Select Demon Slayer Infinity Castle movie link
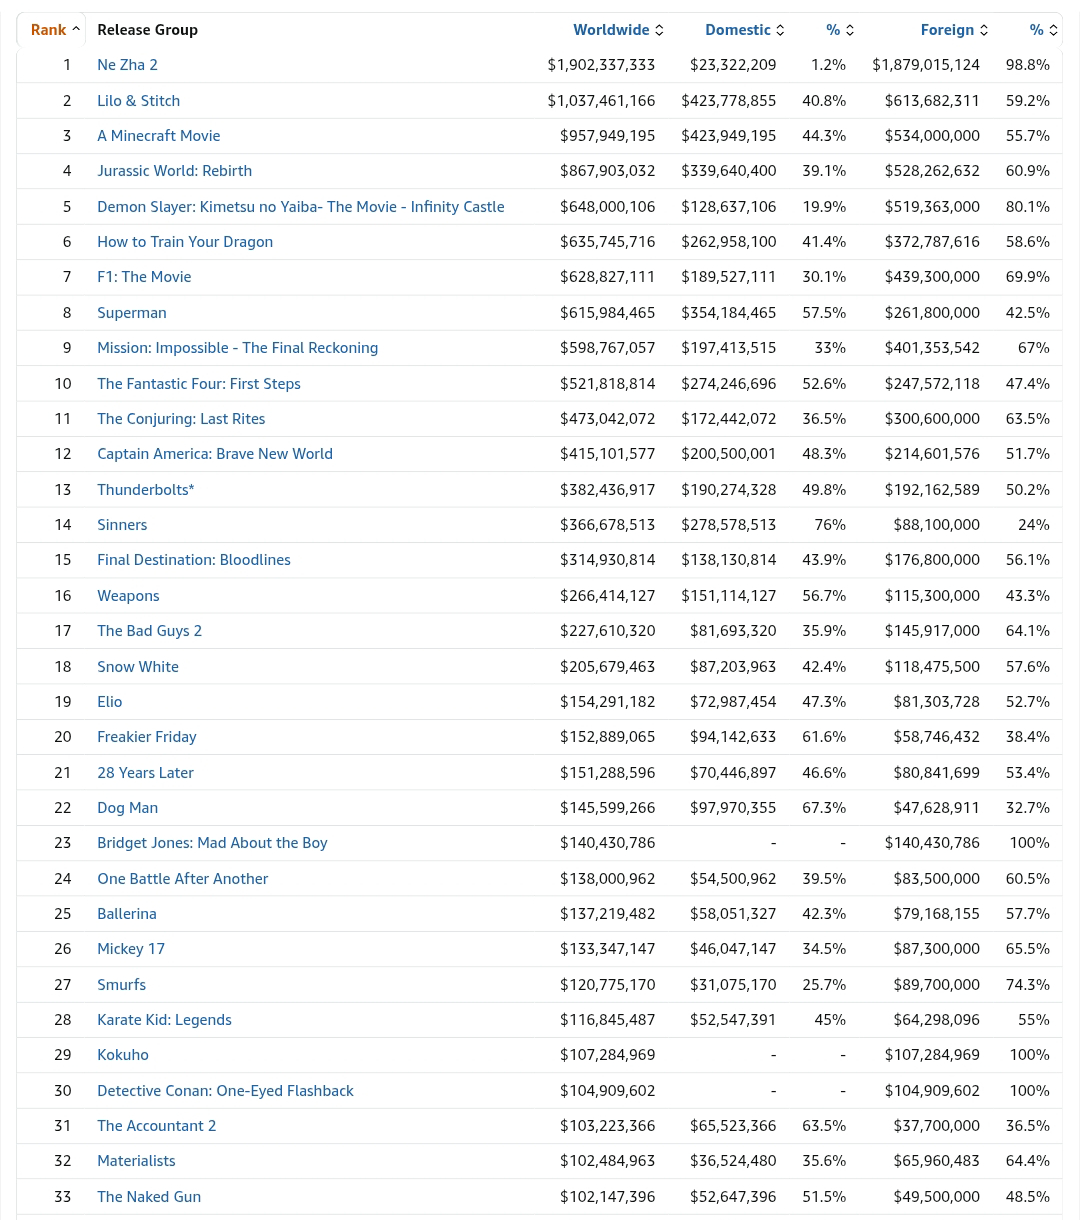Viewport: 1080px width, 1220px height. click(300, 207)
